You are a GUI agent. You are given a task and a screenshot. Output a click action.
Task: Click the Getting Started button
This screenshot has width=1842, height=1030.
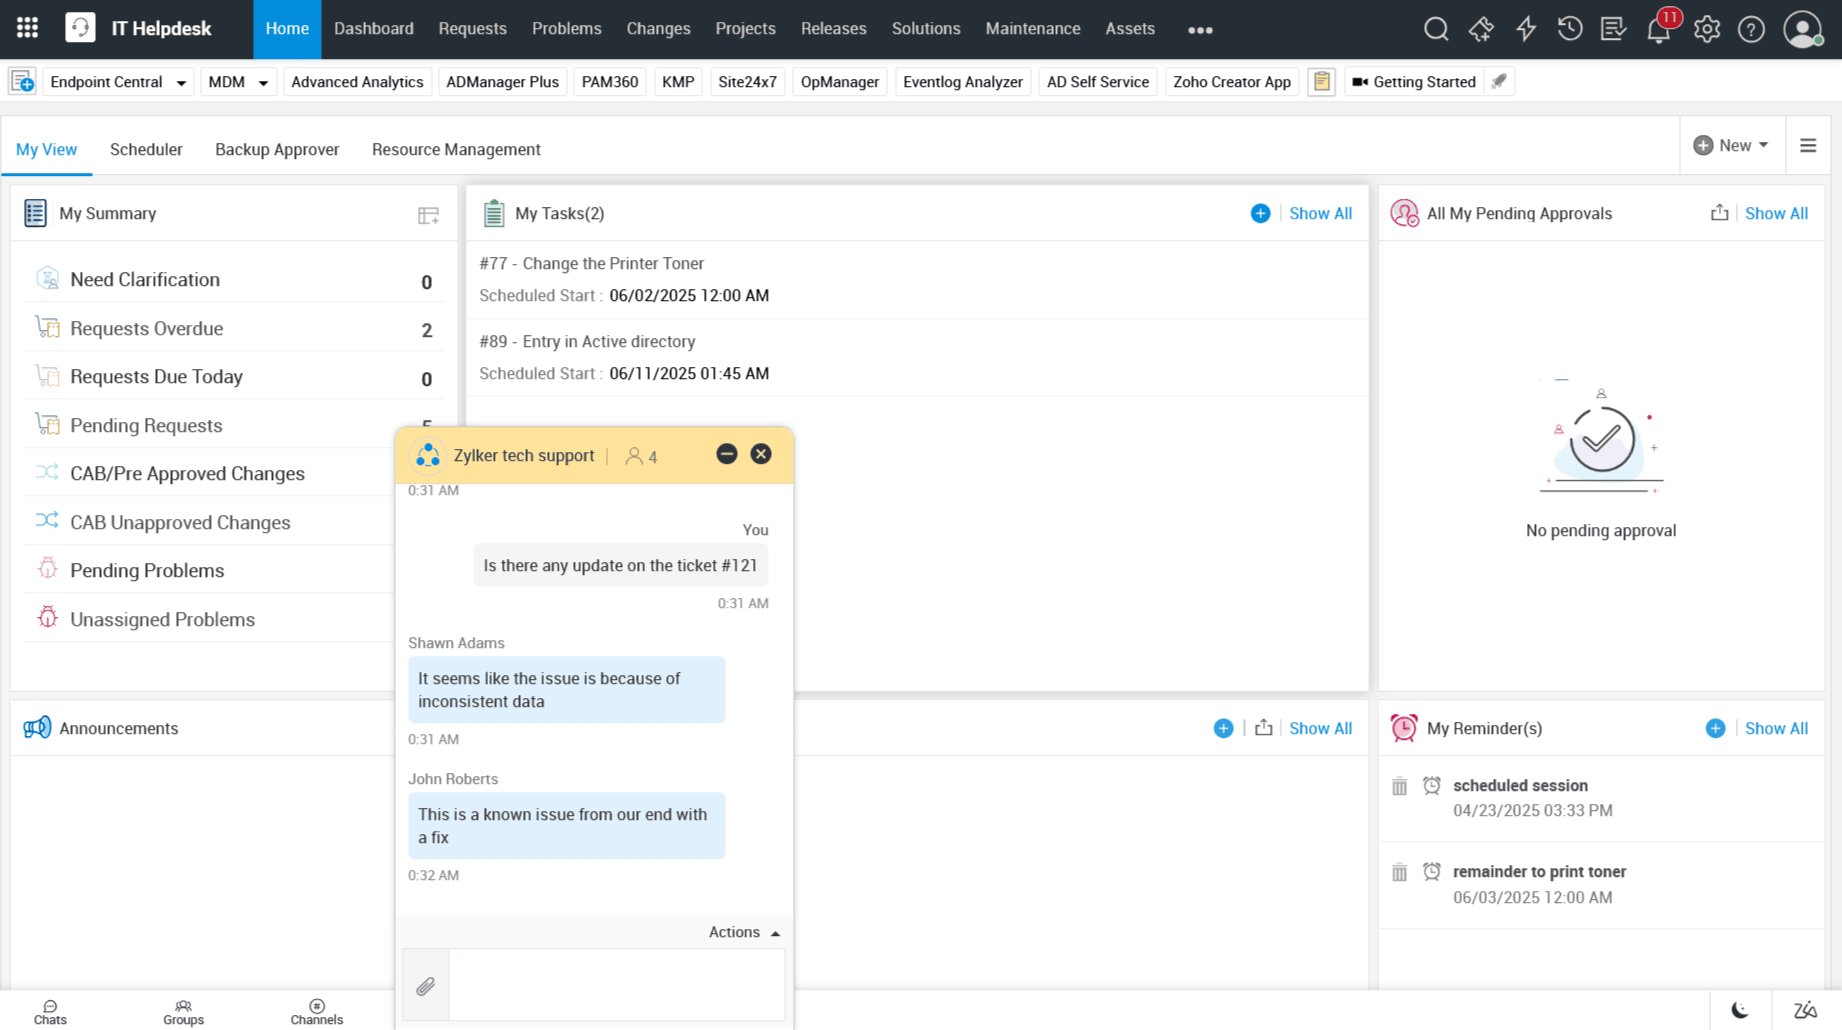point(1413,82)
